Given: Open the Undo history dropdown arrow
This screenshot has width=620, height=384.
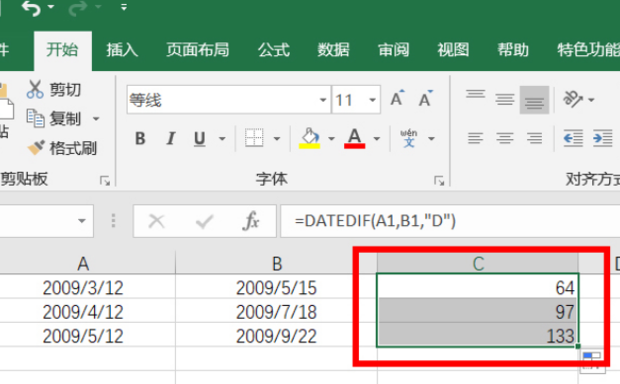Looking at the screenshot, I should coord(51,7).
